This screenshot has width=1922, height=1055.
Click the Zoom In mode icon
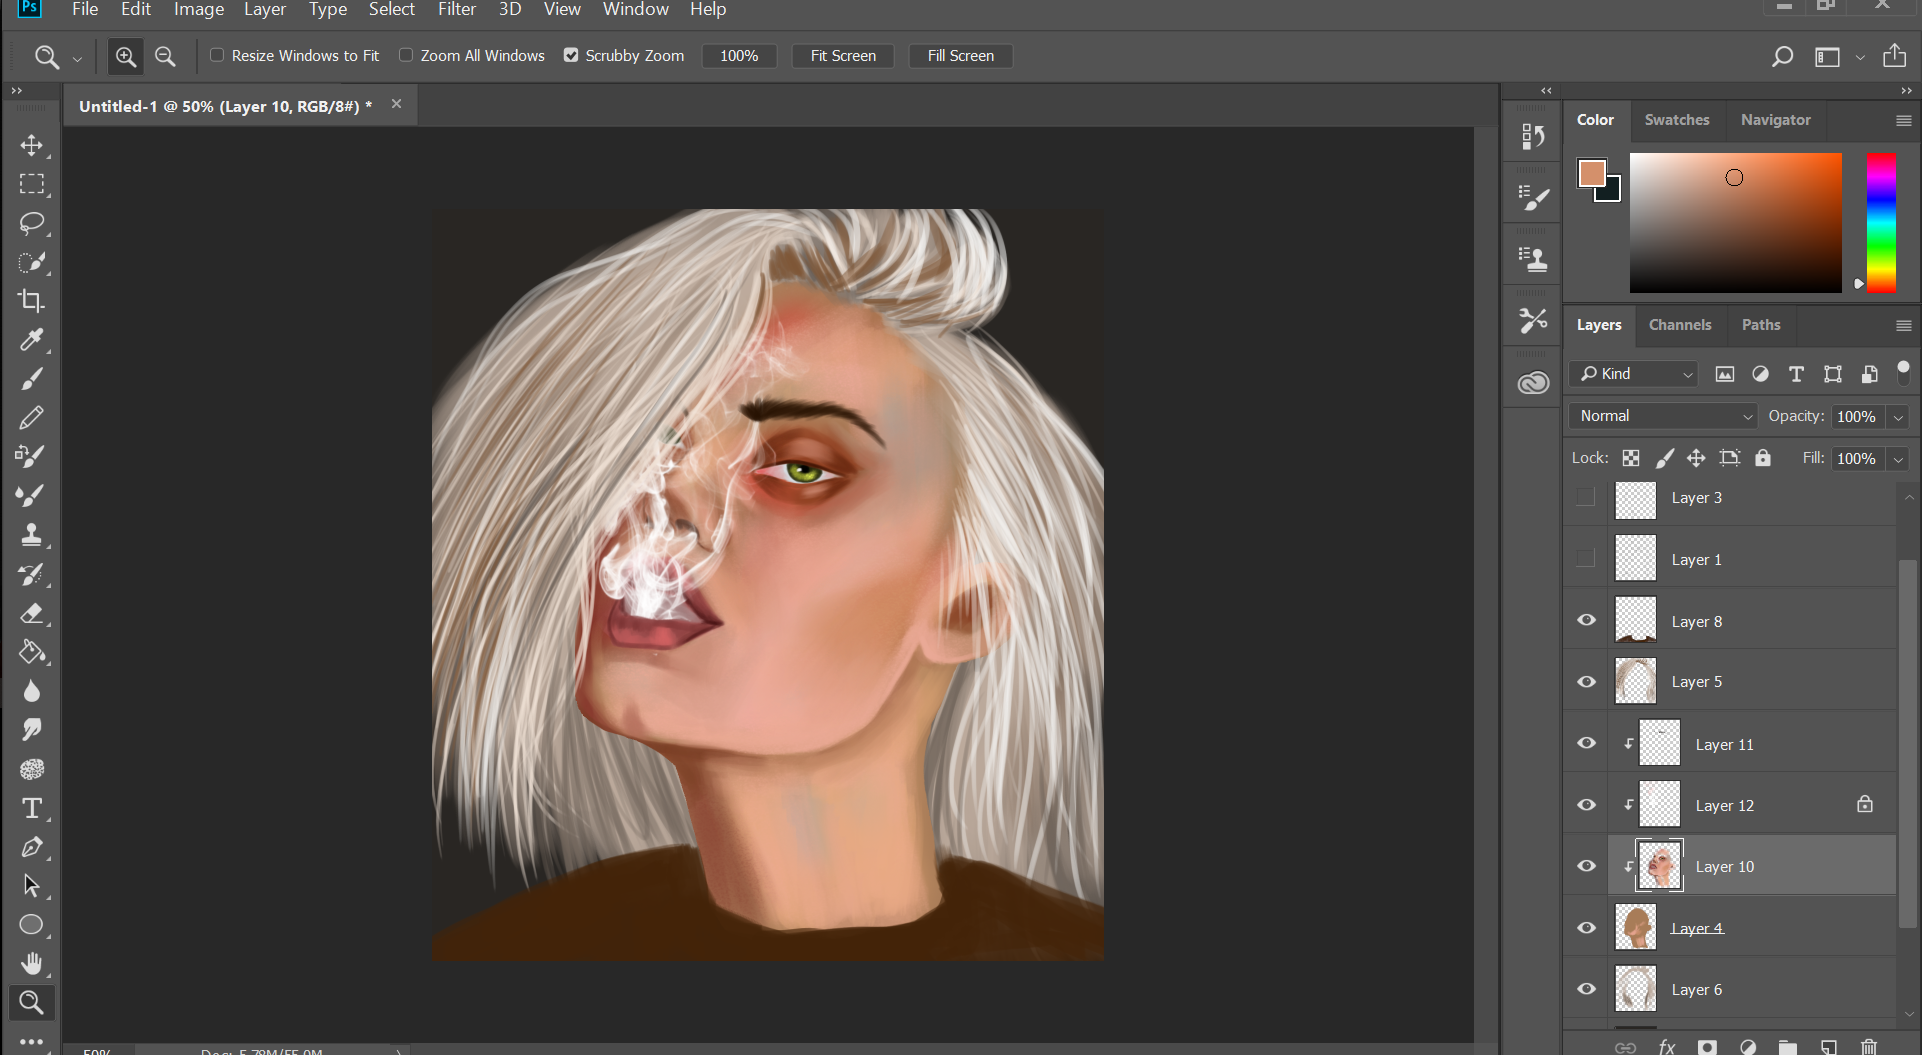click(126, 56)
